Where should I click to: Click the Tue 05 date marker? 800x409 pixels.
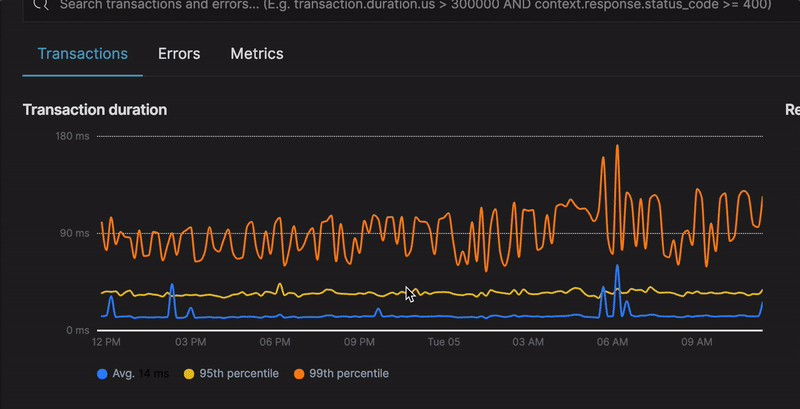coord(443,342)
